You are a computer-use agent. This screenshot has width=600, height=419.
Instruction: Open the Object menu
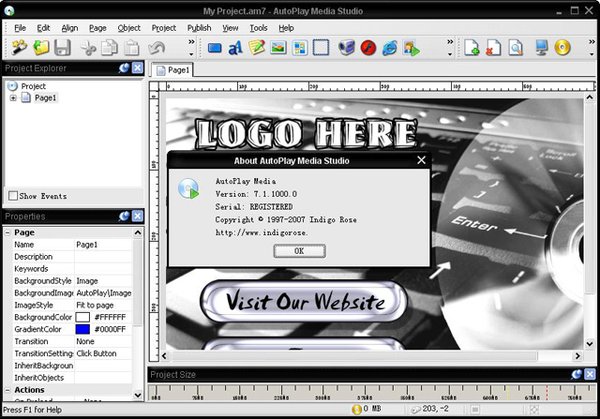click(129, 28)
